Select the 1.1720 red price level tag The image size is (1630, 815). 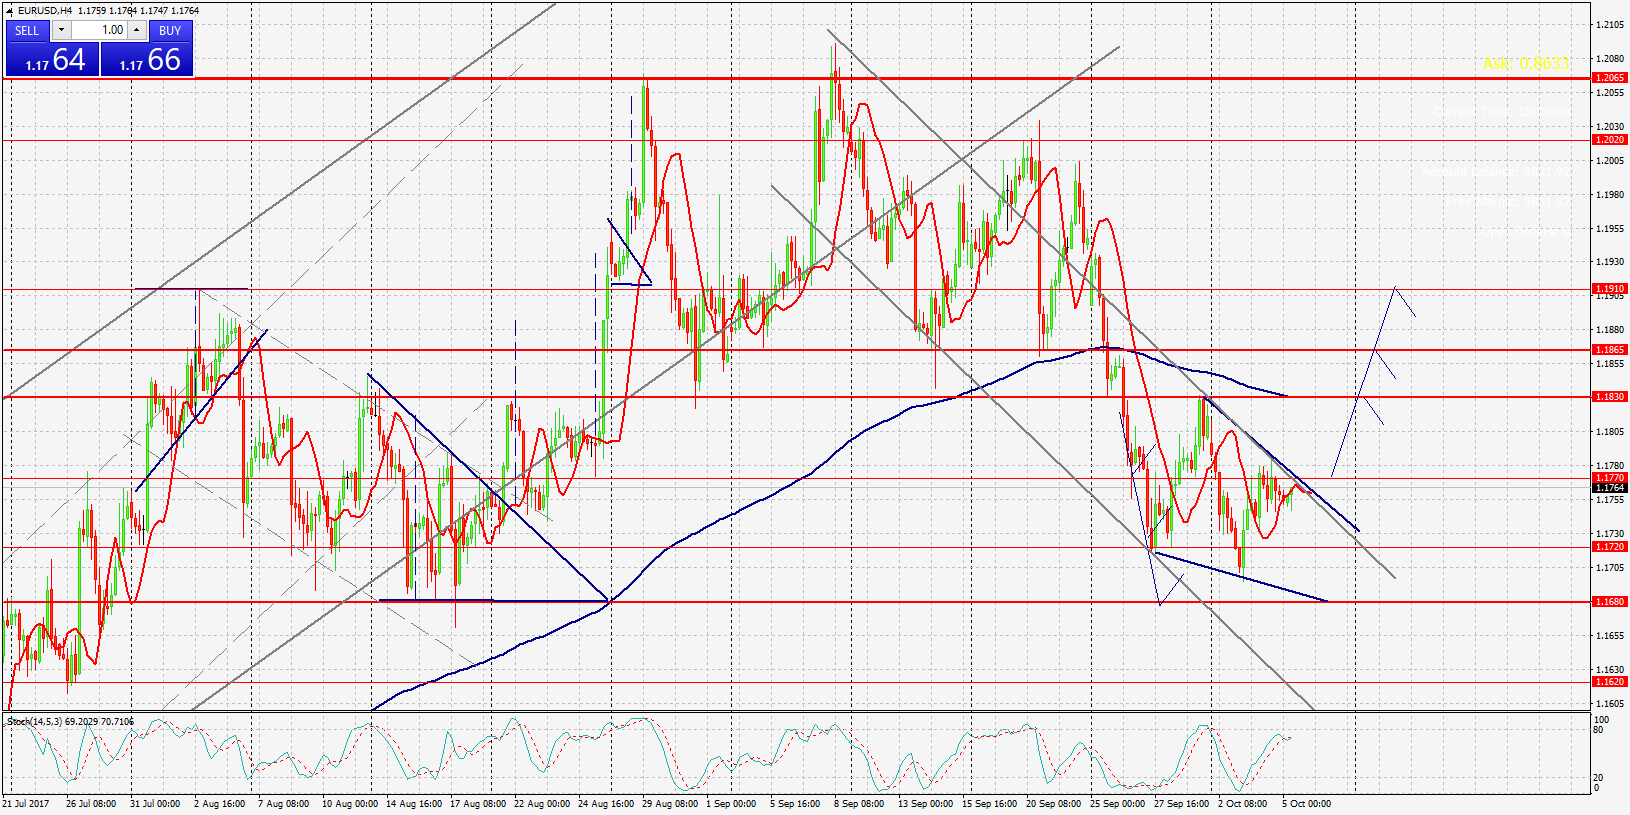1609,547
